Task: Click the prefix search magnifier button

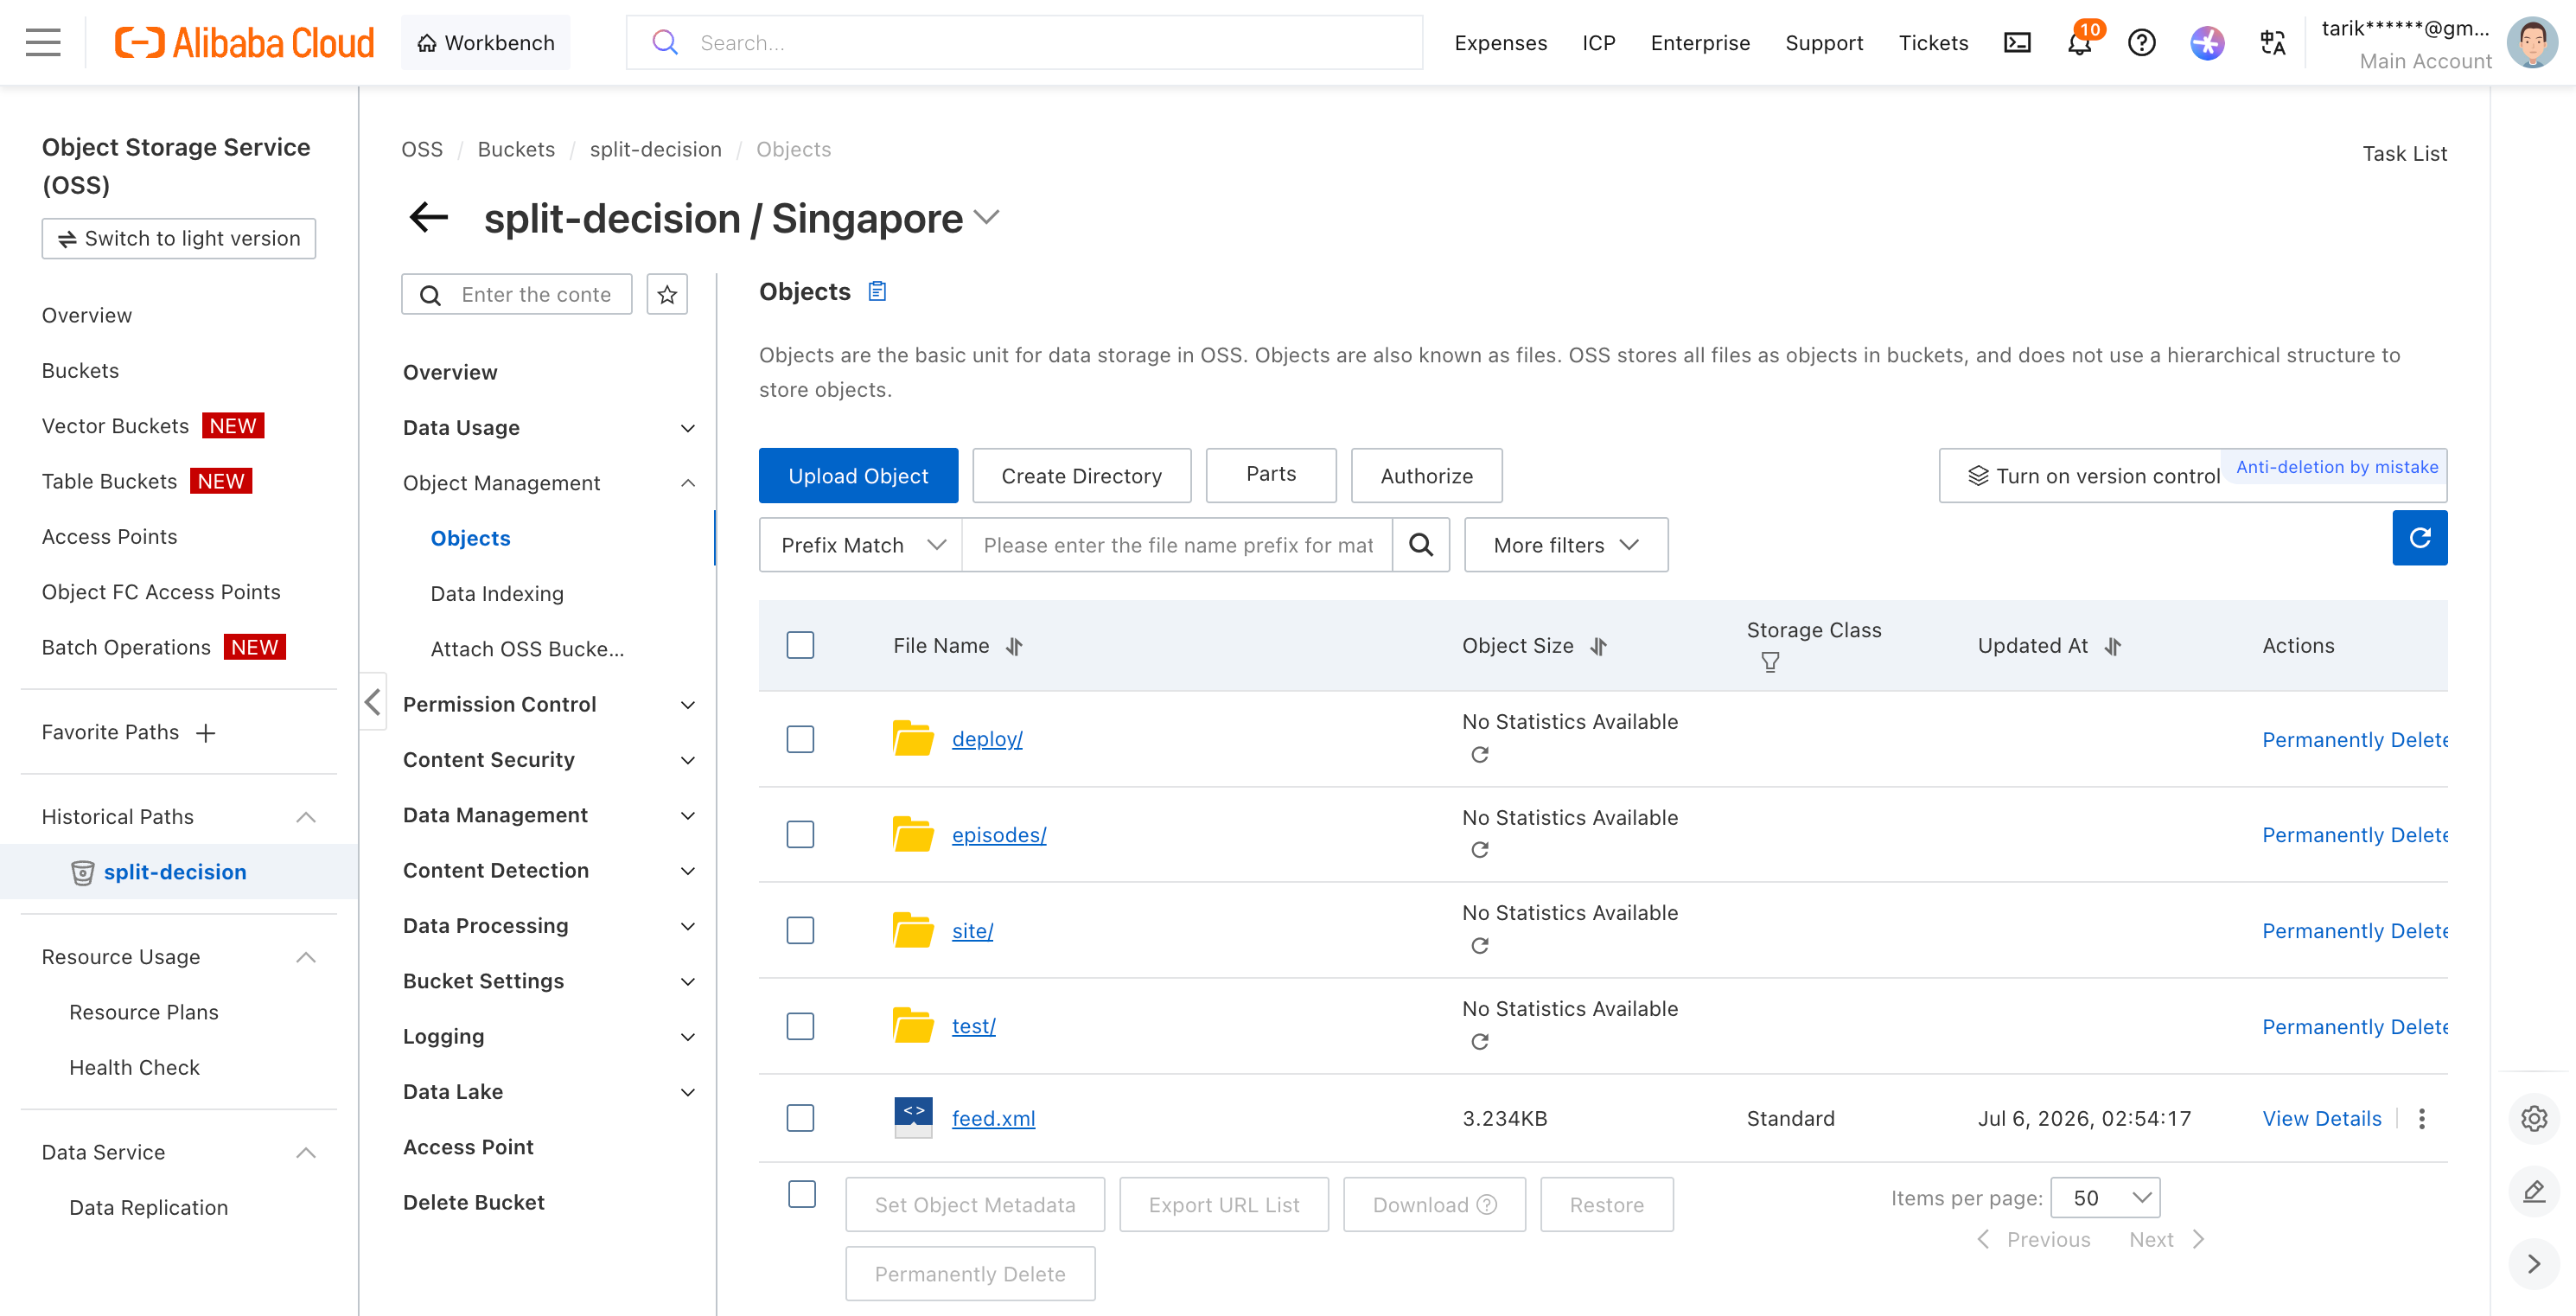Action: (x=1421, y=544)
